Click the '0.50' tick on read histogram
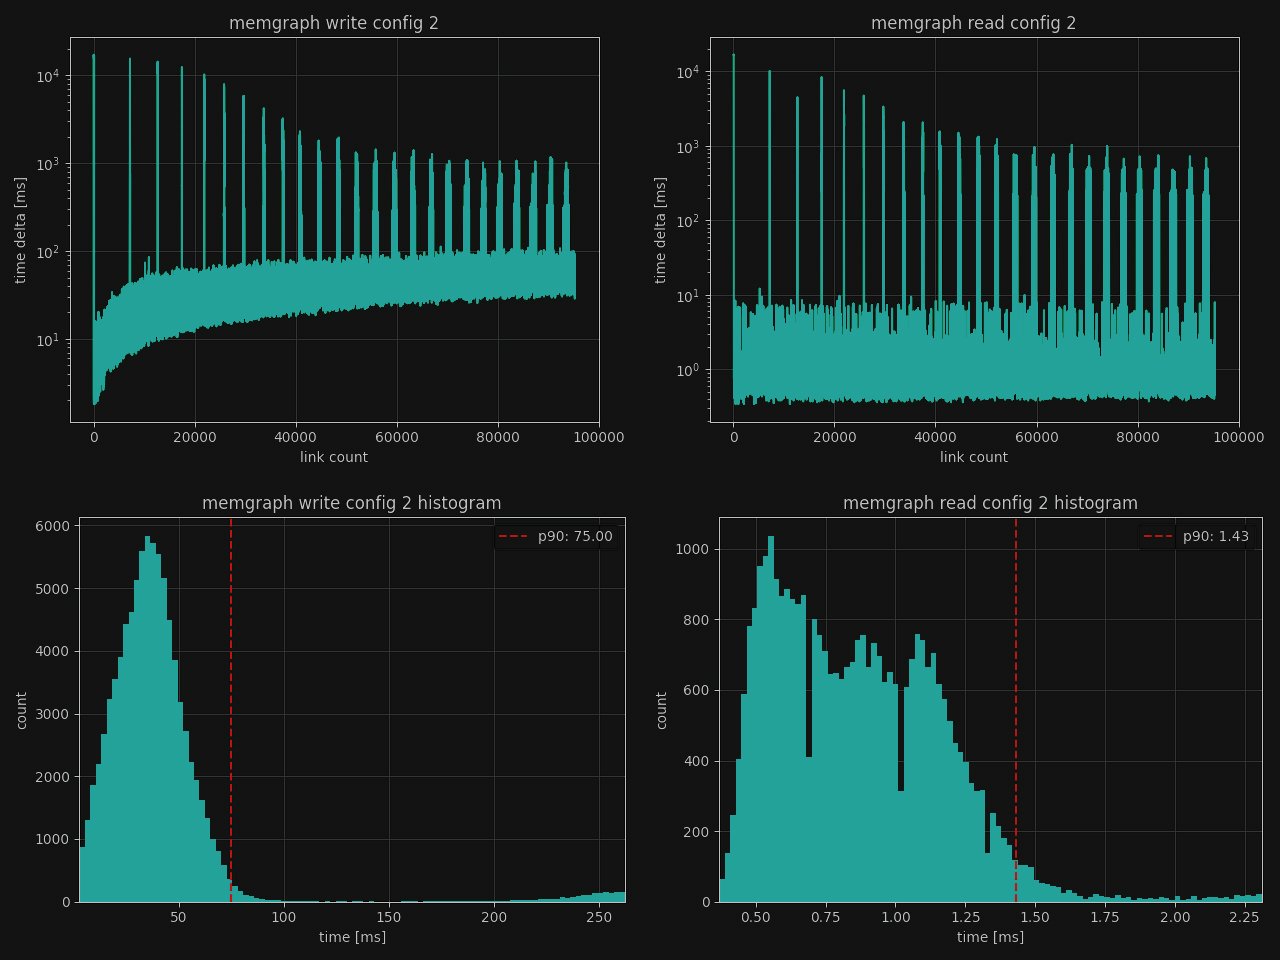Screen dimensions: 1280x960 pyautogui.click(x=756, y=917)
